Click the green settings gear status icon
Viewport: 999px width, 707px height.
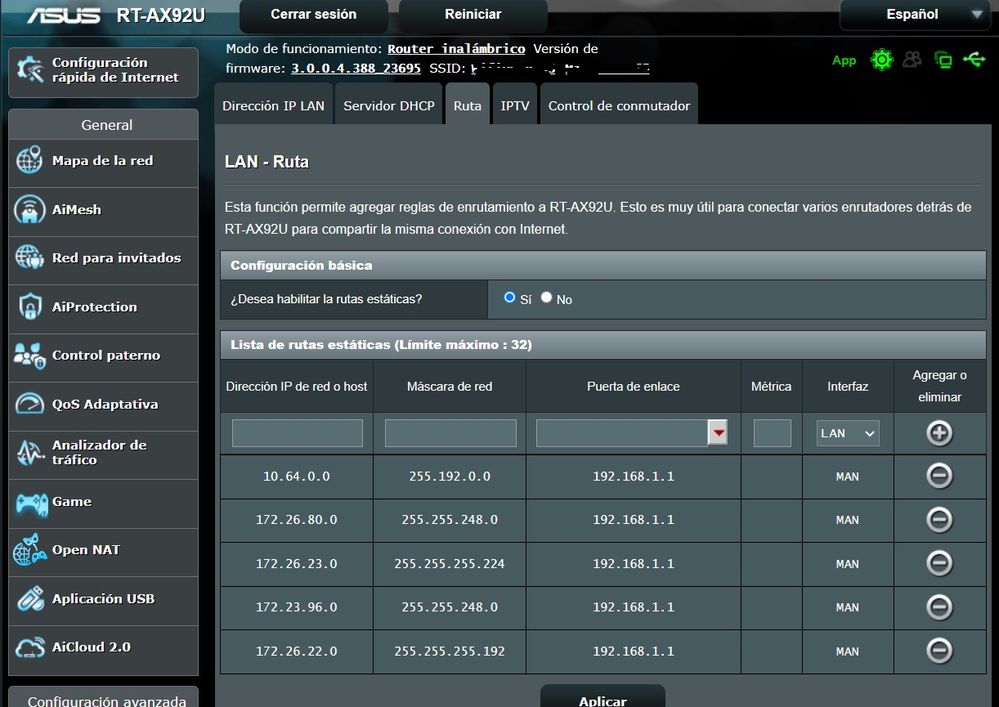click(x=881, y=60)
